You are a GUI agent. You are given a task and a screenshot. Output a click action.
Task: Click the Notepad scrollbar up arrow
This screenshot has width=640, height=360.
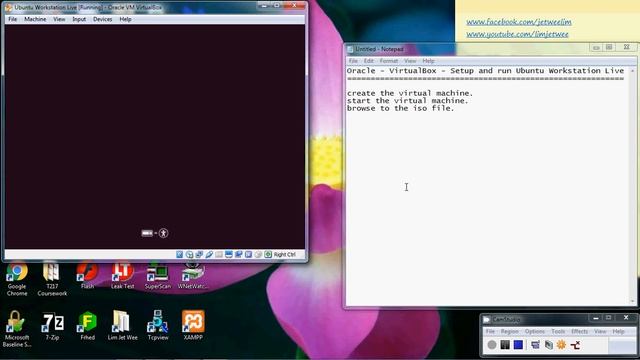[x=633, y=71]
